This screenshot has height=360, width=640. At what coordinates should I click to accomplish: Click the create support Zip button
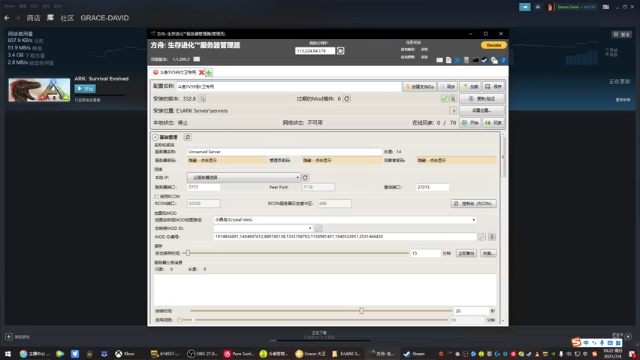tap(419, 87)
